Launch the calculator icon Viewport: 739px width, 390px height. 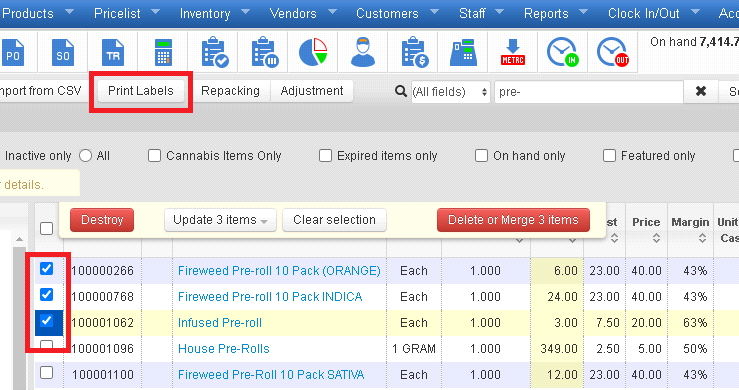coord(163,52)
